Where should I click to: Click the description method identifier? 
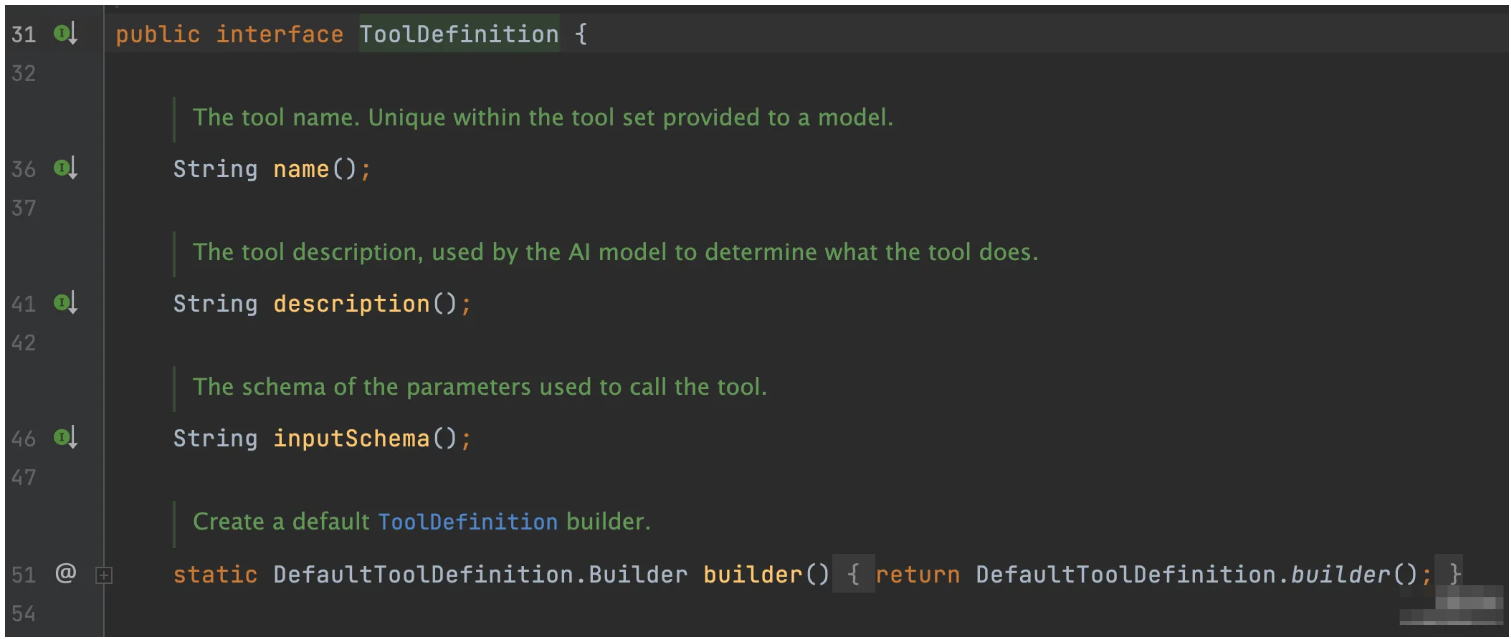tap(351, 303)
